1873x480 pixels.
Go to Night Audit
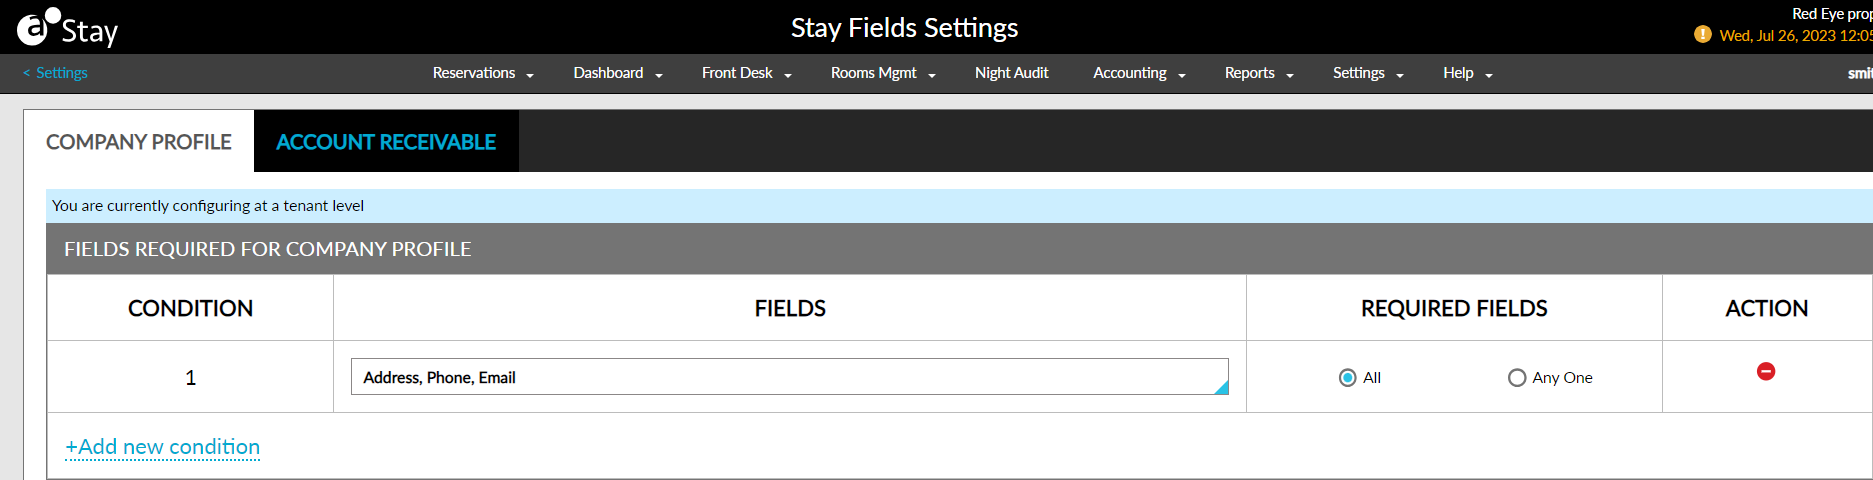(x=1011, y=73)
